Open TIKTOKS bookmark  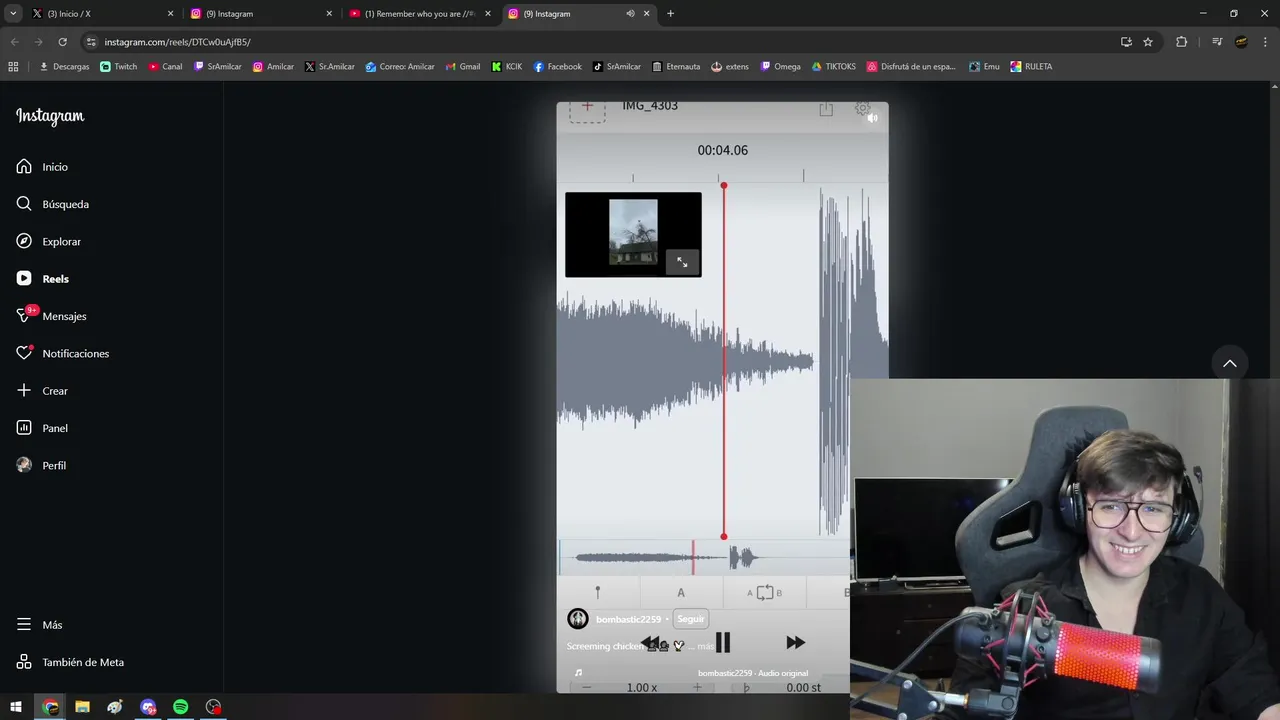tap(834, 67)
